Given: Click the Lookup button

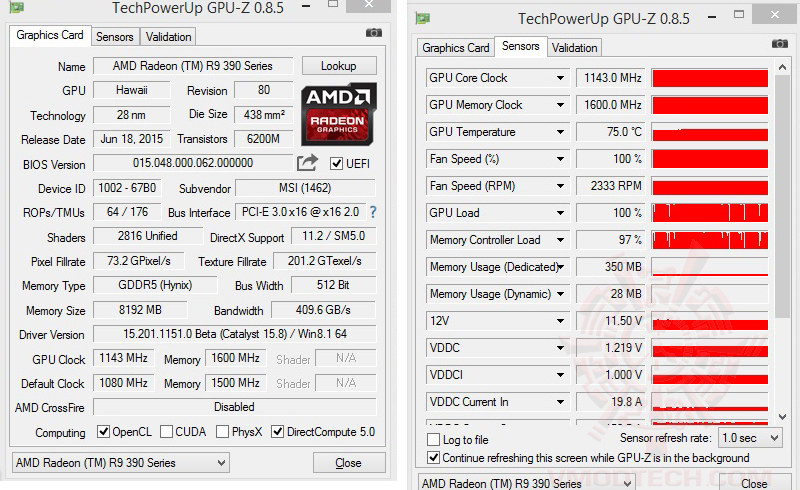Looking at the screenshot, I should point(338,66).
